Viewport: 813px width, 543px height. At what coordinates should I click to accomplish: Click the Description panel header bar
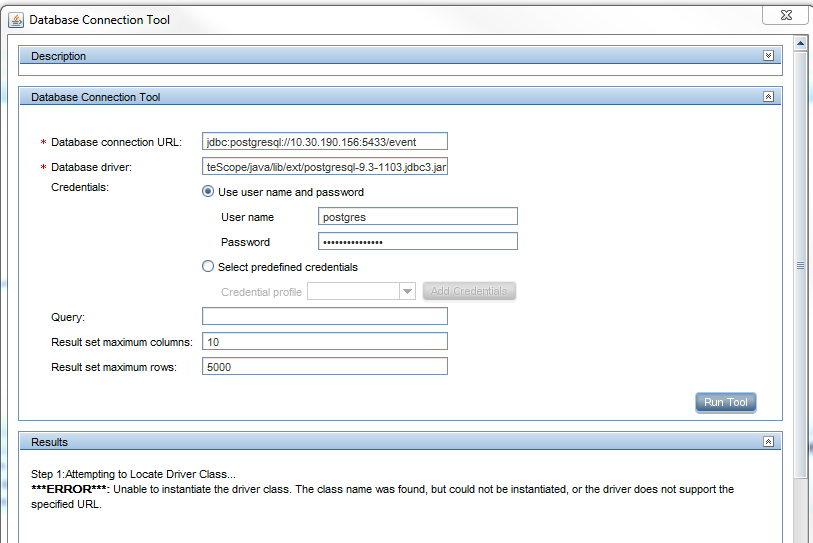[390, 56]
